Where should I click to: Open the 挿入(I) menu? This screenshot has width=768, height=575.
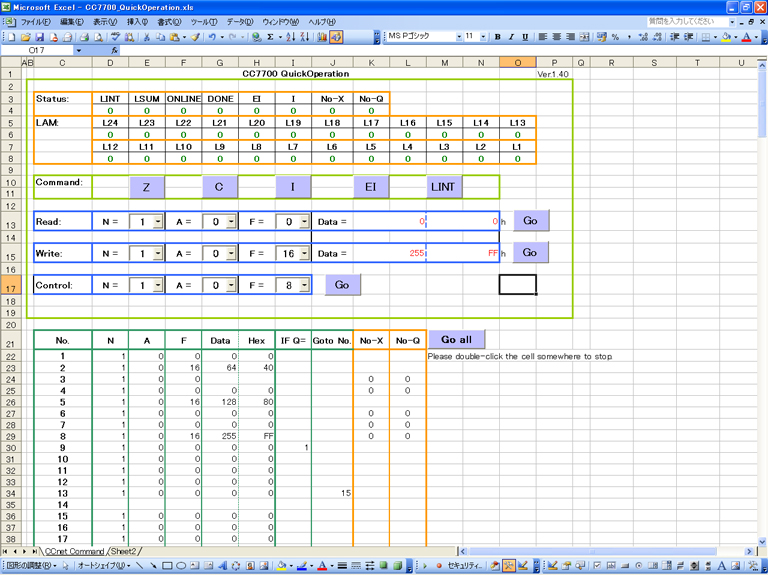tap(137, 22)
